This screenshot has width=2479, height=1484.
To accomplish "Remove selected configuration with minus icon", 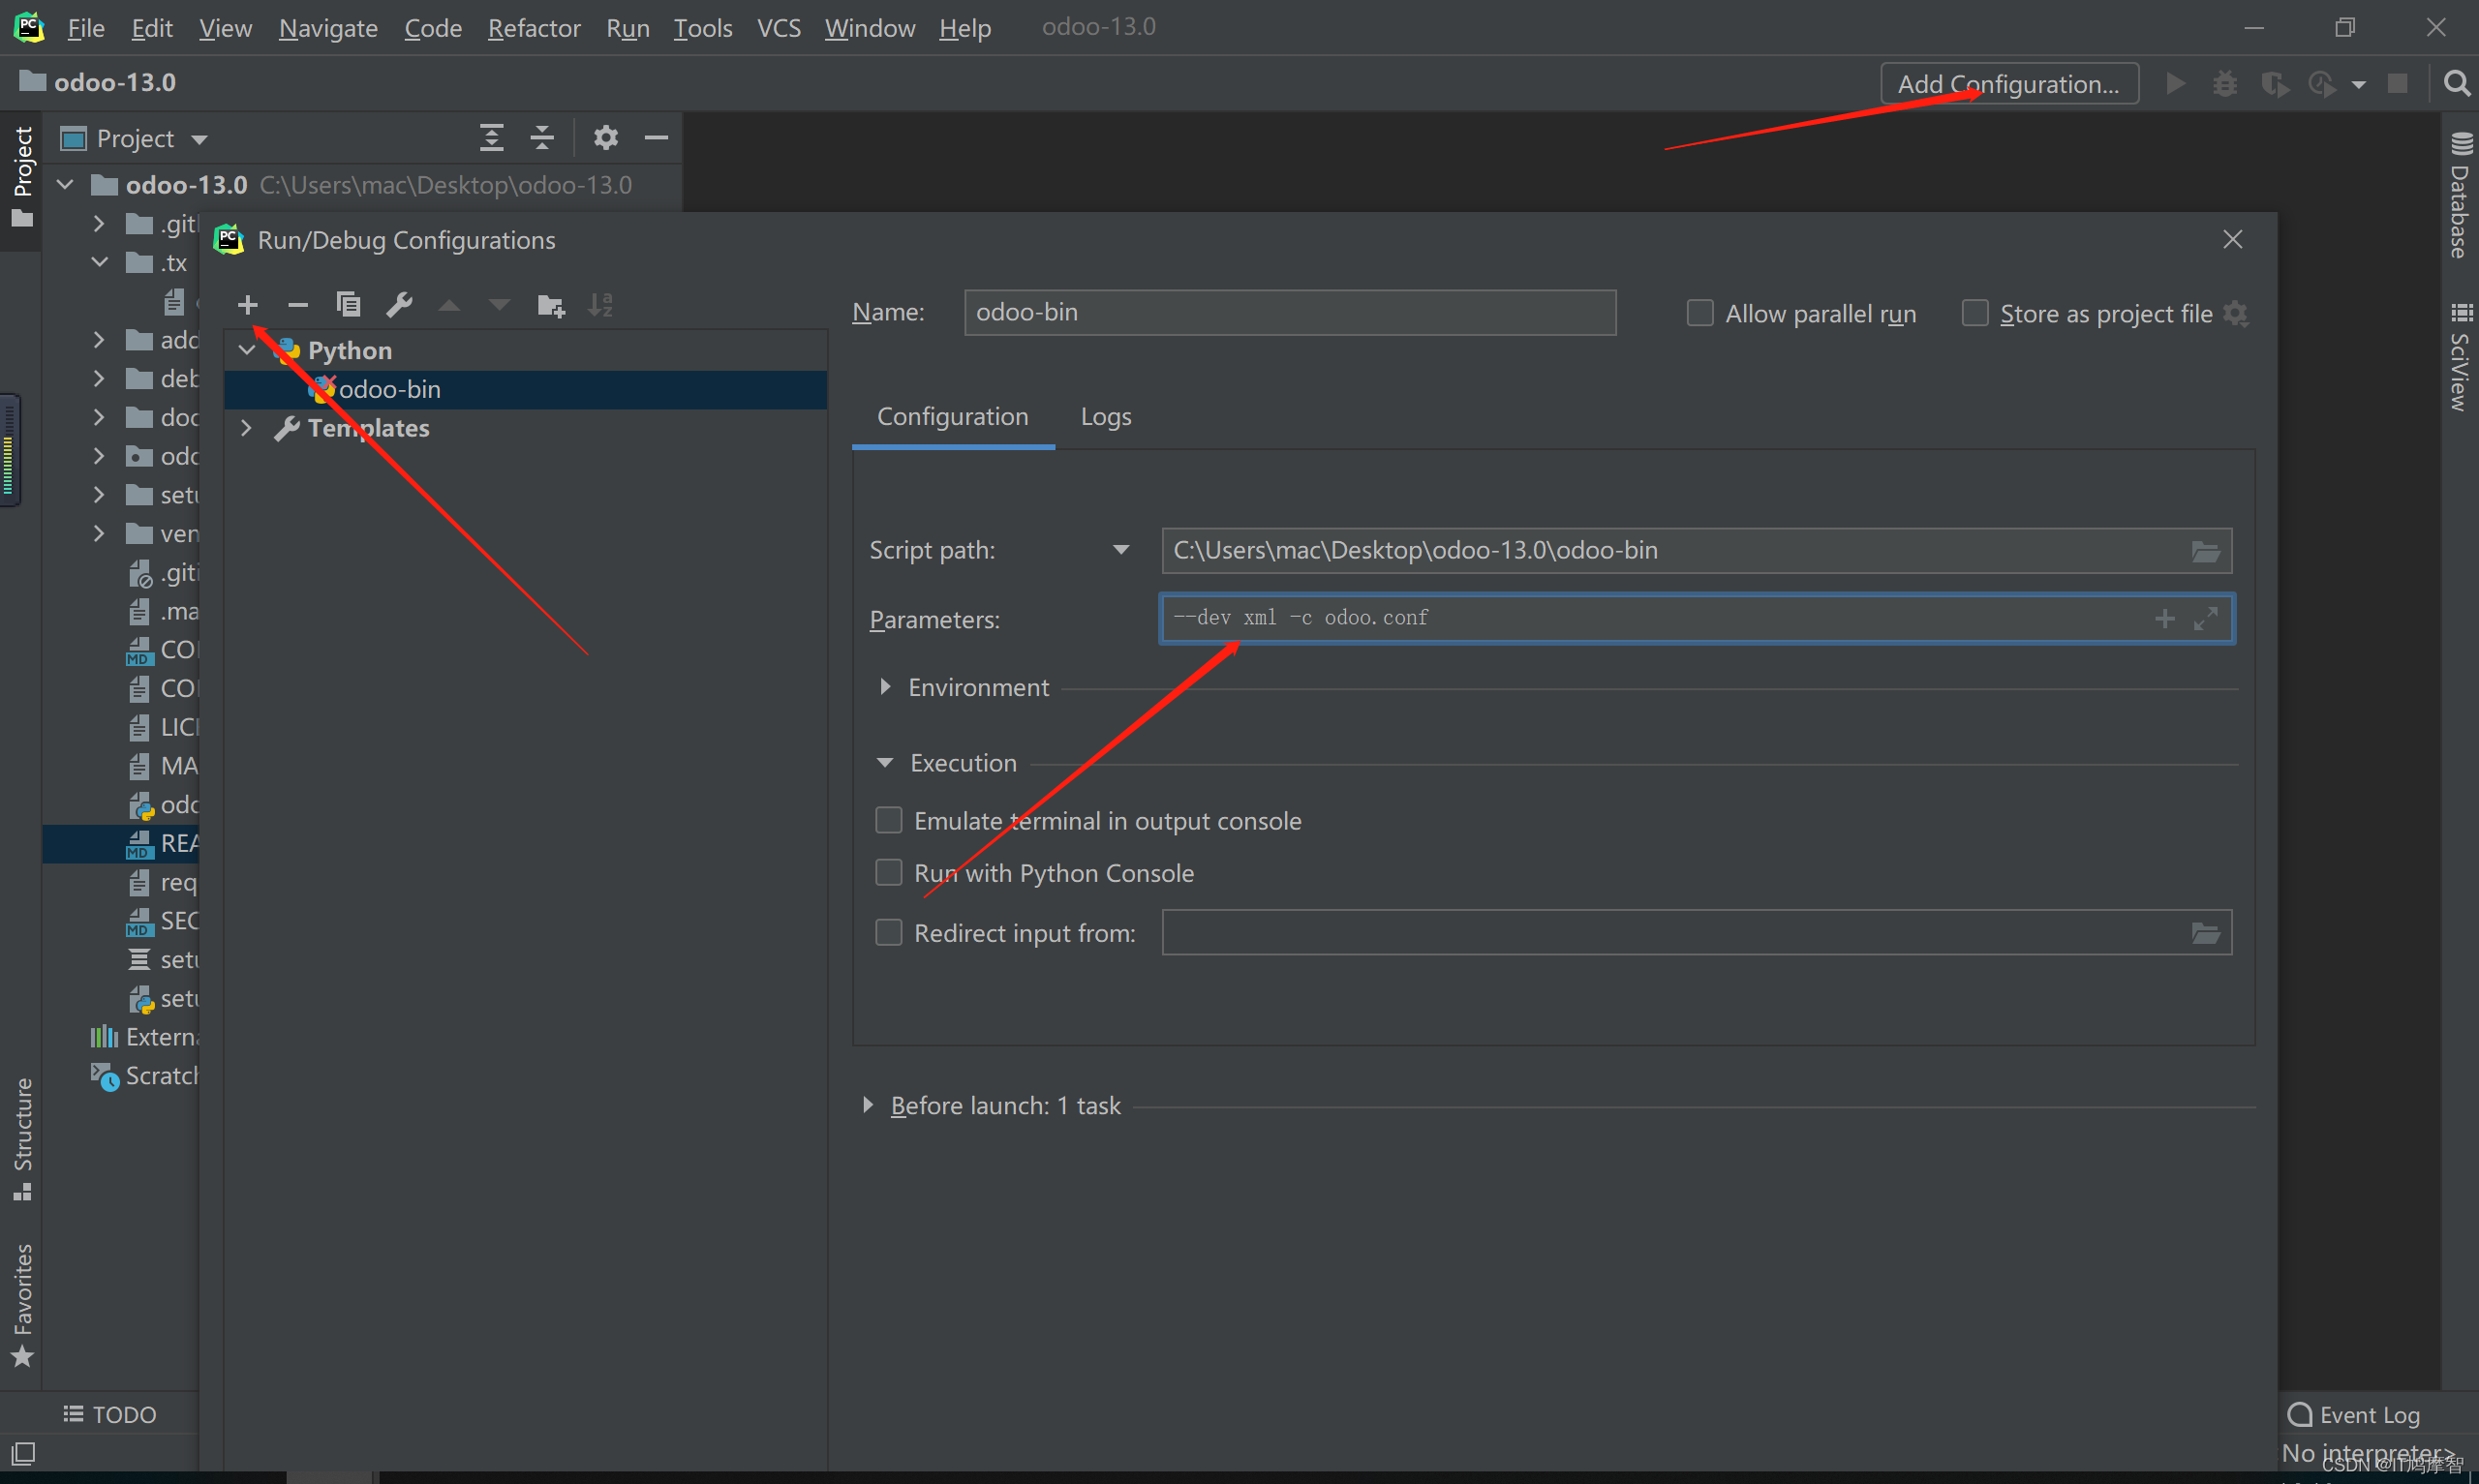I will (298, 305).
